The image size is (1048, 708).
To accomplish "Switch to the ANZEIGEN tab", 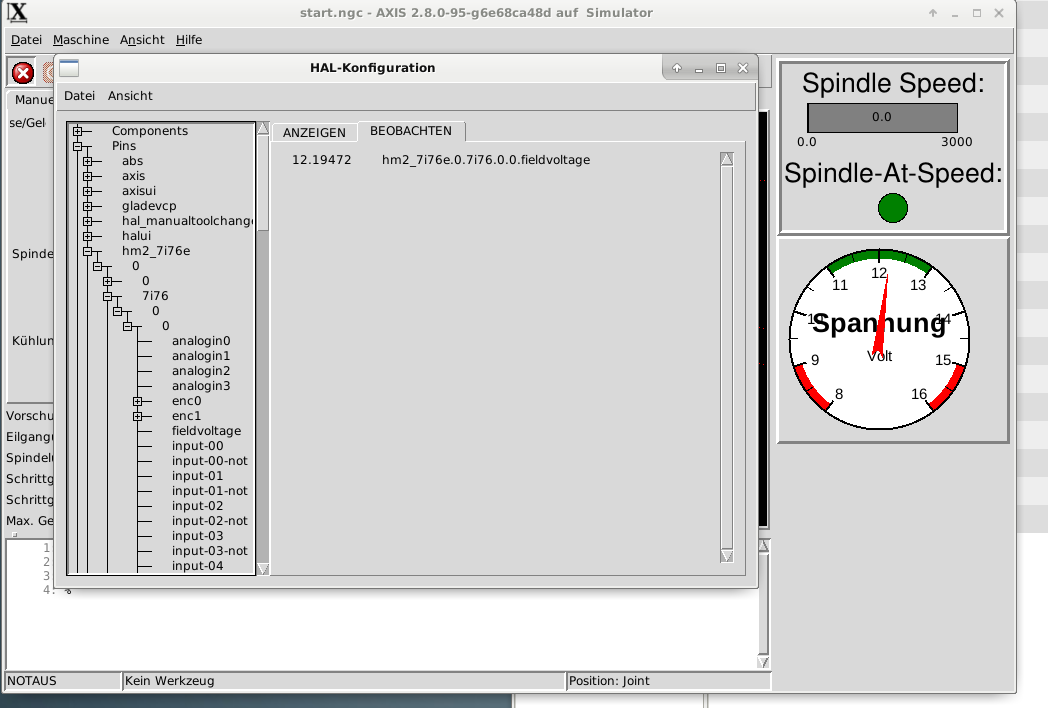I will point(314,133).
